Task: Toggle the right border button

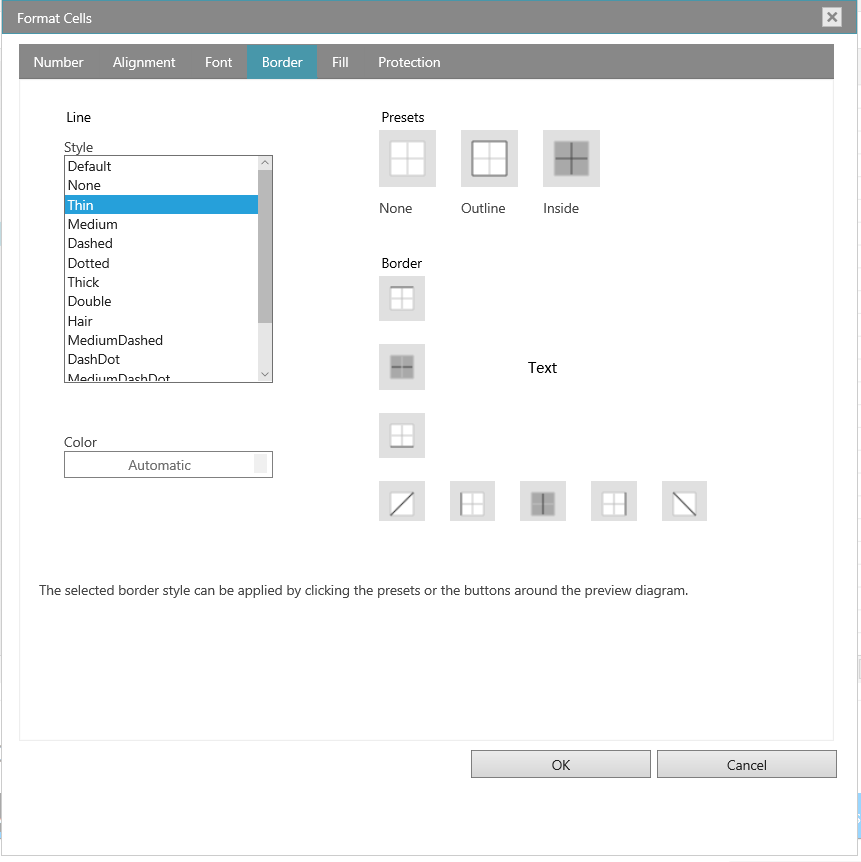Action: [x=613, y=501]
